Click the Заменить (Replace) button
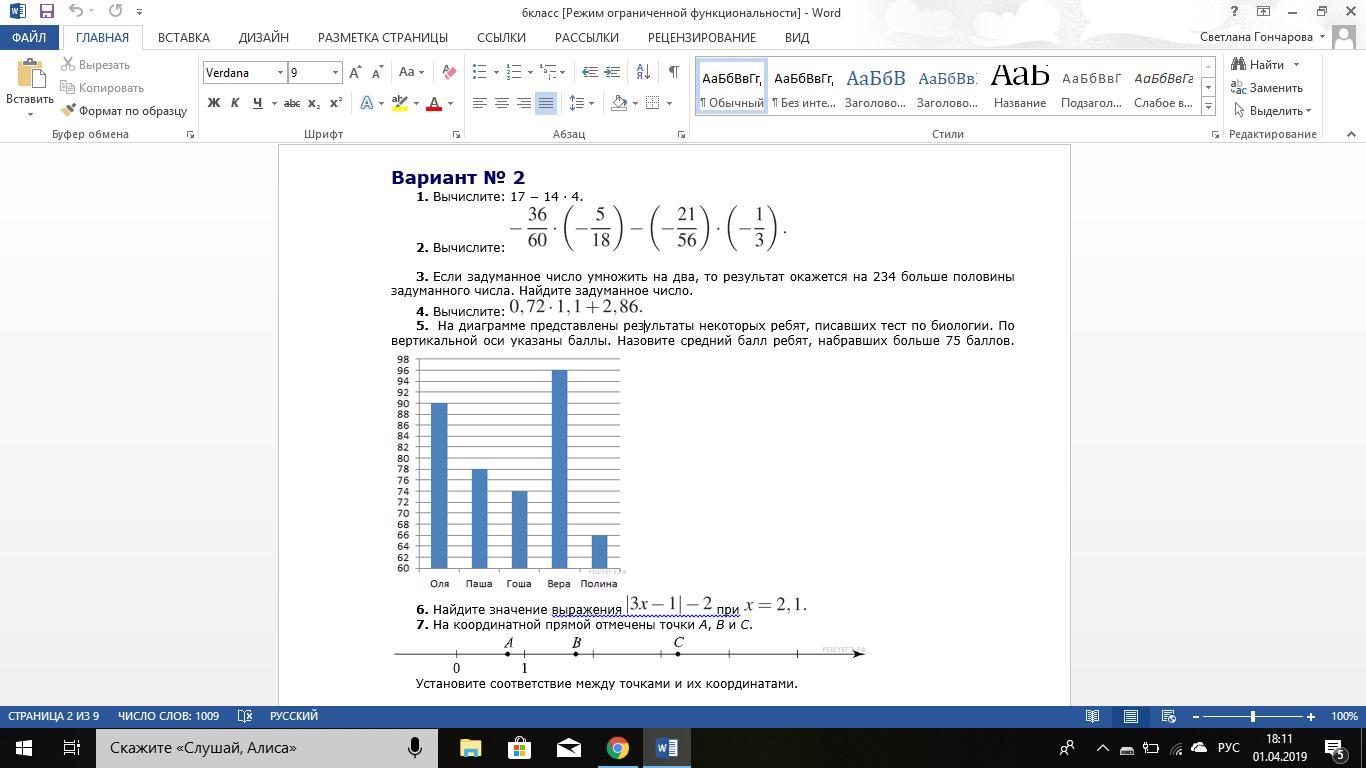Image resolution: width=1366 pixels, height=768 pixels. point(1268,88)
